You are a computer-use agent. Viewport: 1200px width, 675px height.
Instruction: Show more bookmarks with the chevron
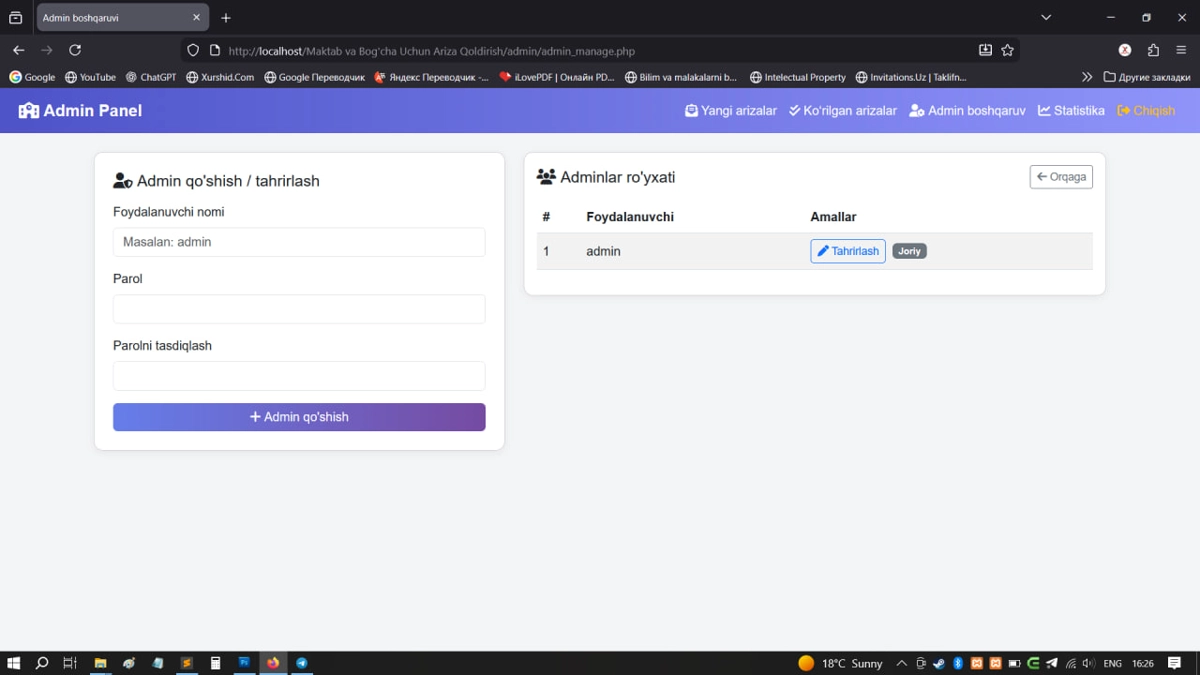tap(1087, 77)
